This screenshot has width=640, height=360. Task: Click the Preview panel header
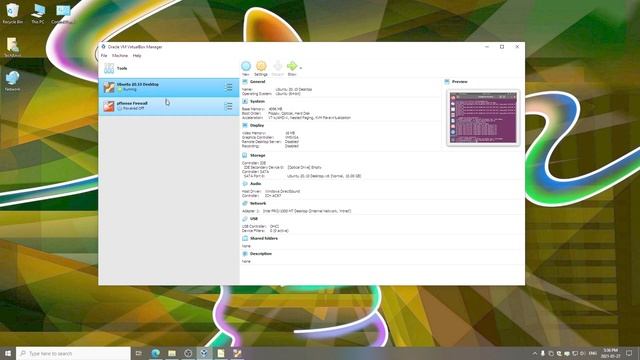[460, 82]
